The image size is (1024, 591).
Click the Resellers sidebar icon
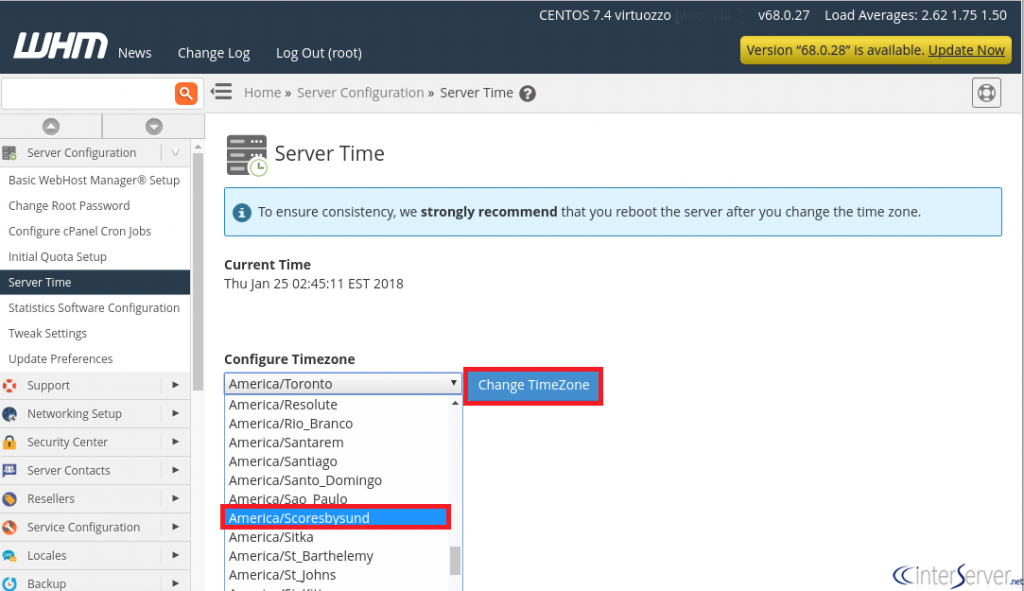(x=9, y=499)
